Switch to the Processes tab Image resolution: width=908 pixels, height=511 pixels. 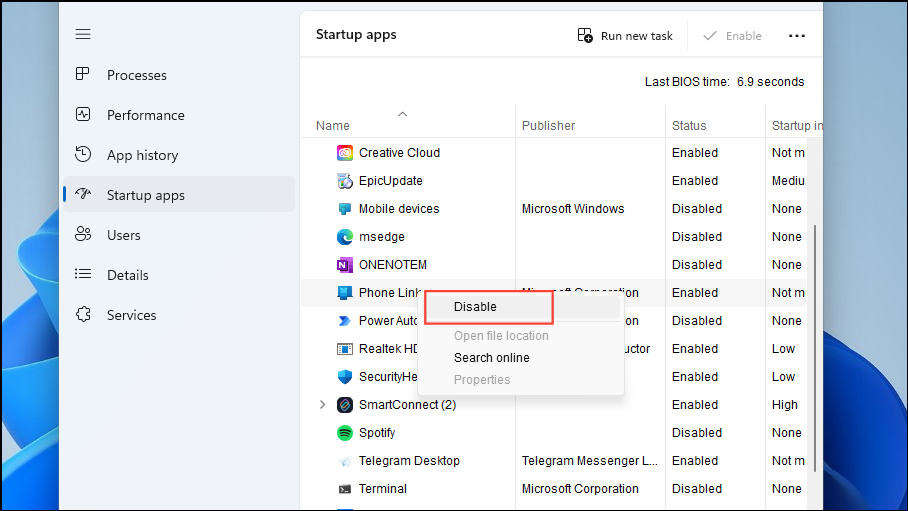[x=179, y=75]
